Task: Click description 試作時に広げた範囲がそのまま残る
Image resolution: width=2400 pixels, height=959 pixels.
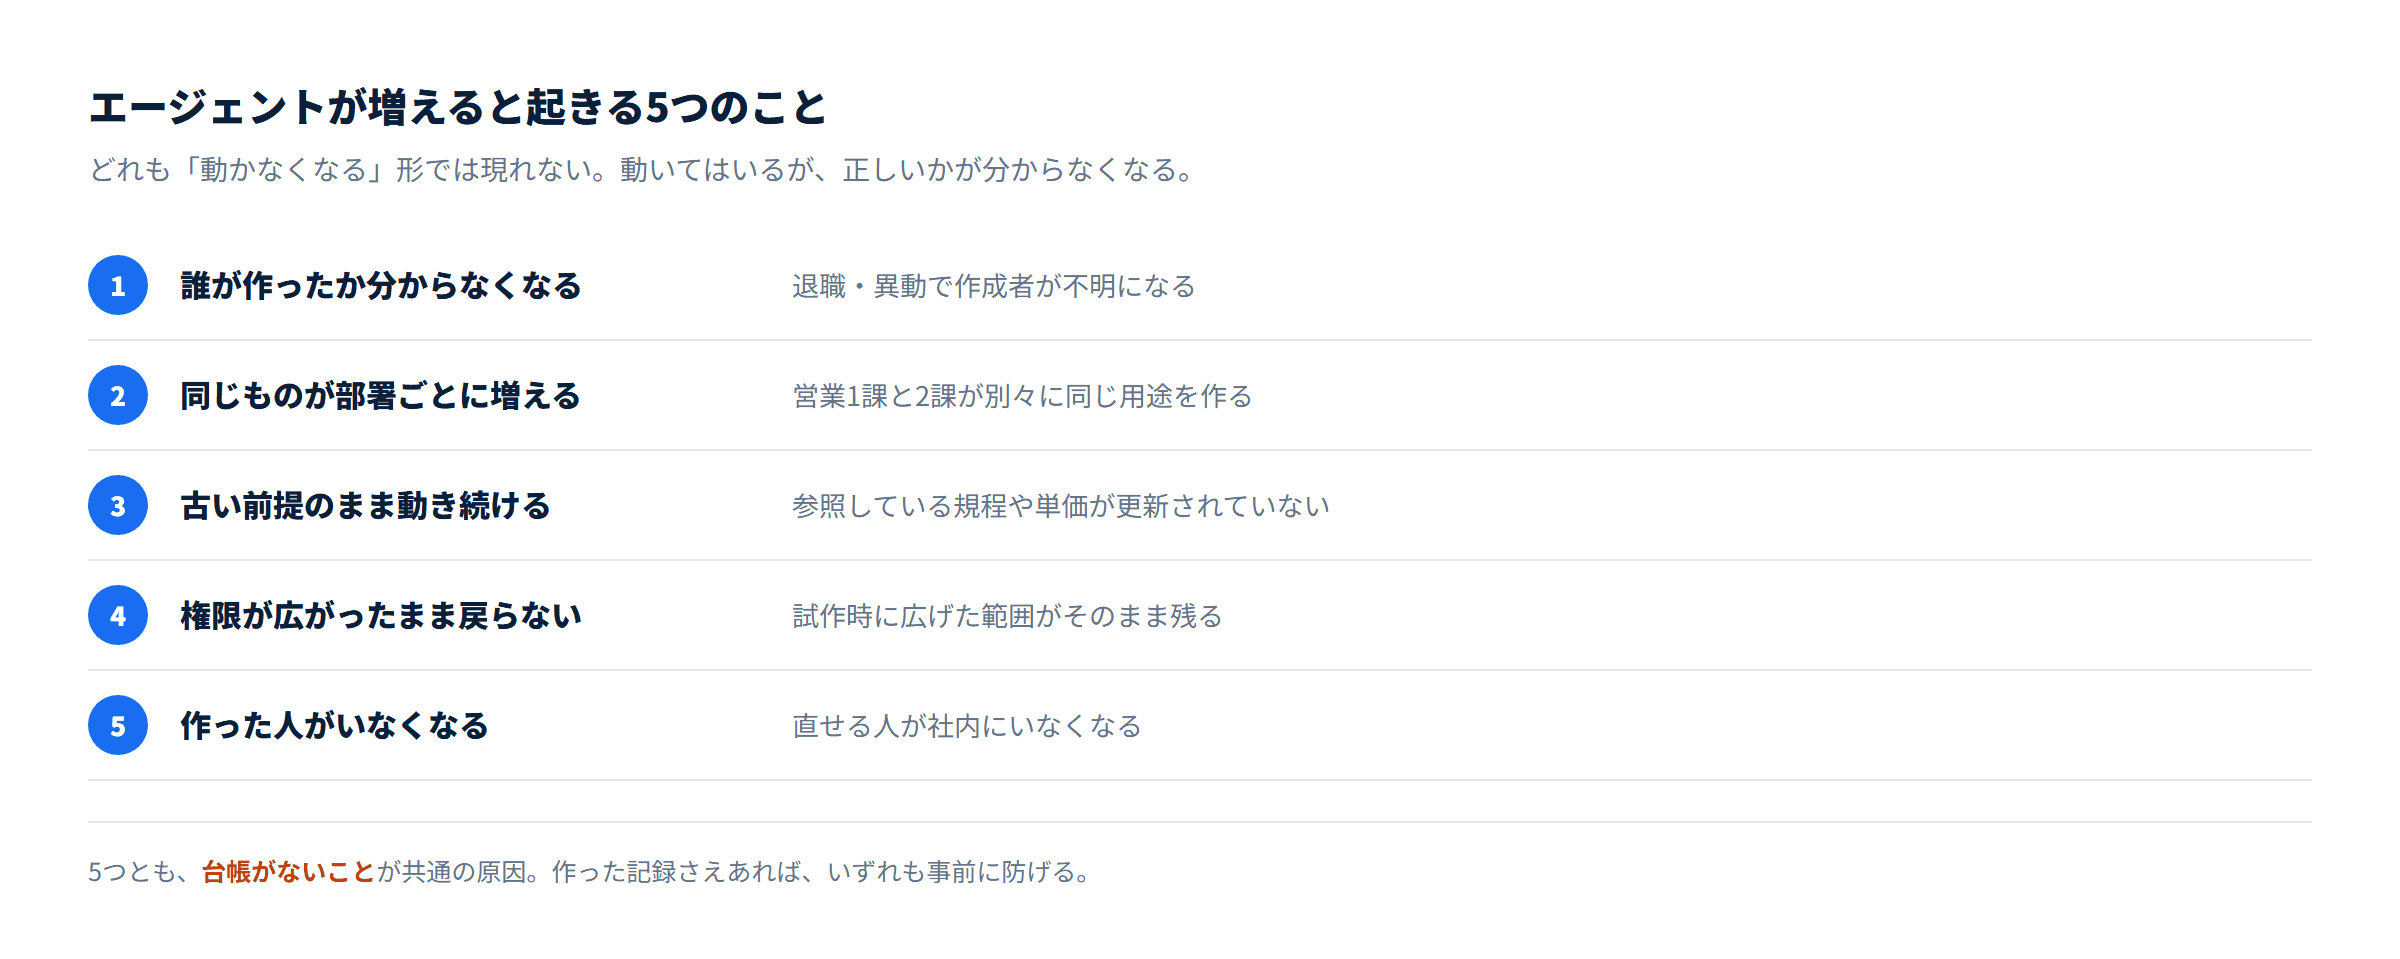Action: 1007,617
